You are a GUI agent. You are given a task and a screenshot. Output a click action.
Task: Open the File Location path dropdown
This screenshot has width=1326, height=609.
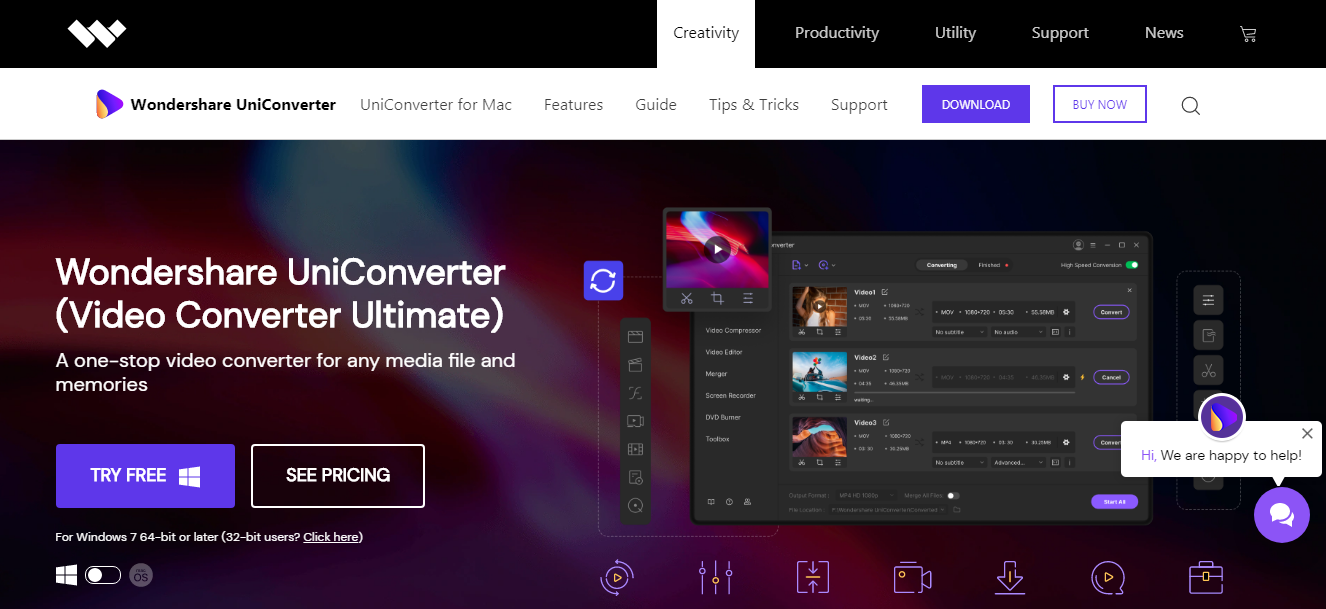(888, 510)
